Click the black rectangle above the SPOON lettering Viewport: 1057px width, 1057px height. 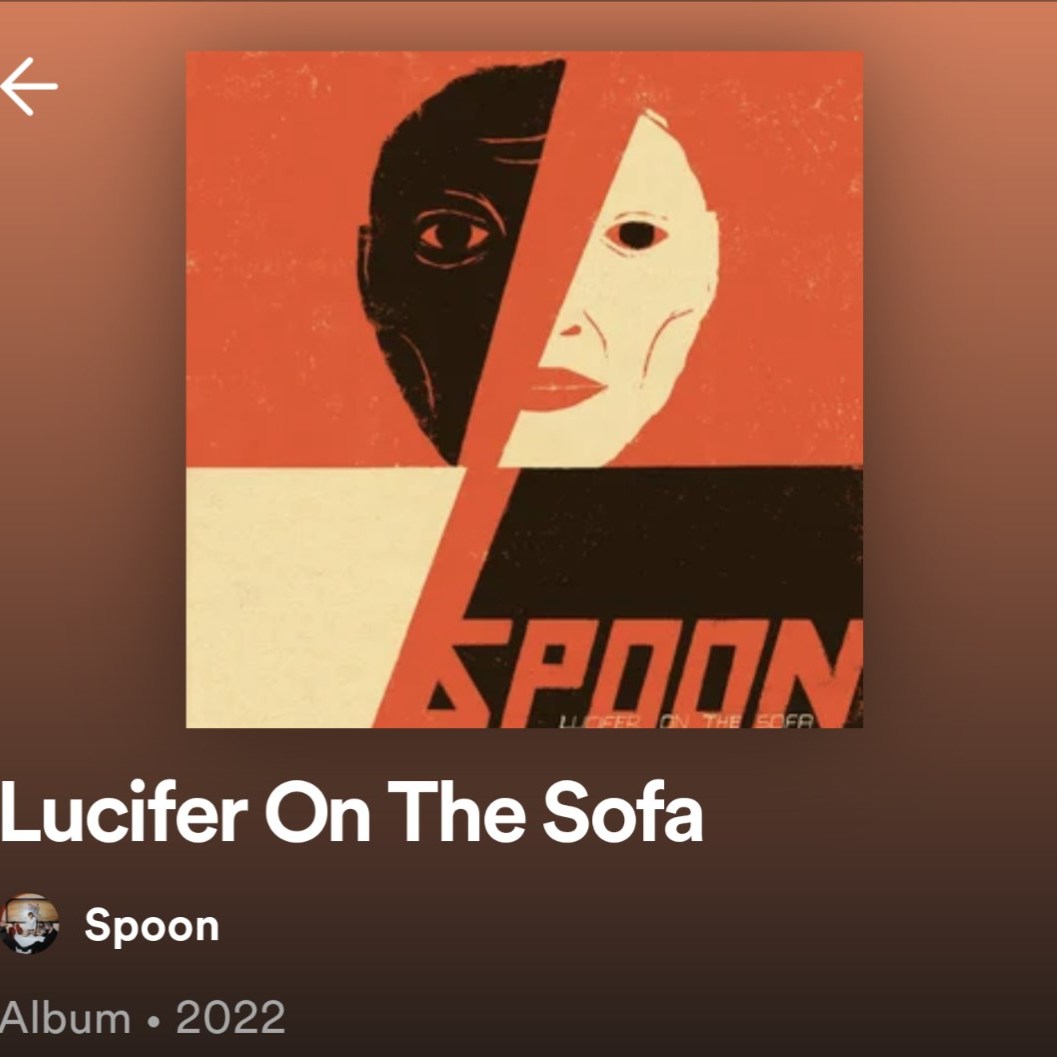coord(680,540)
